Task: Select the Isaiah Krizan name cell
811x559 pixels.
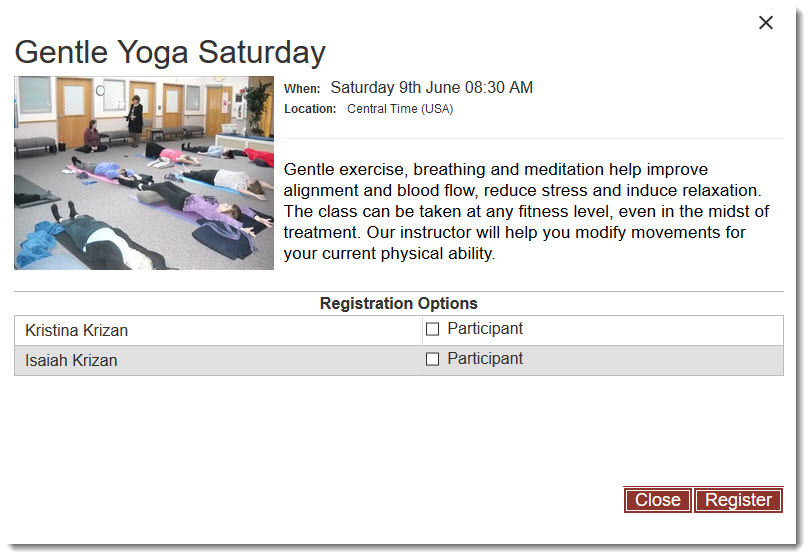Action: (218, 360)
